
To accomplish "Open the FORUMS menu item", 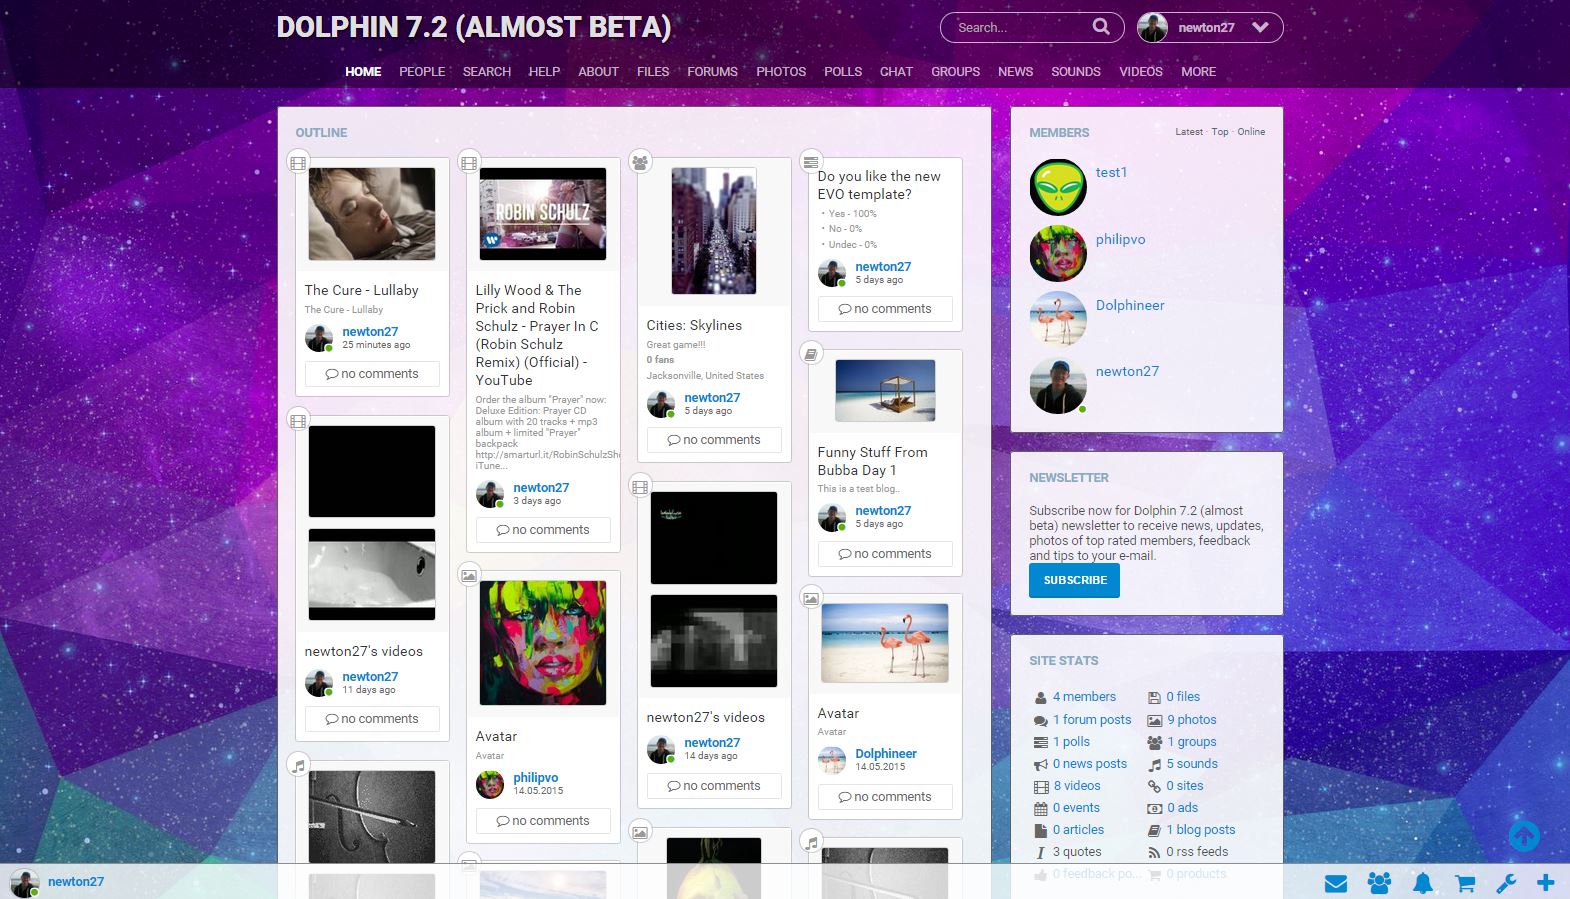I will point(712,72).
